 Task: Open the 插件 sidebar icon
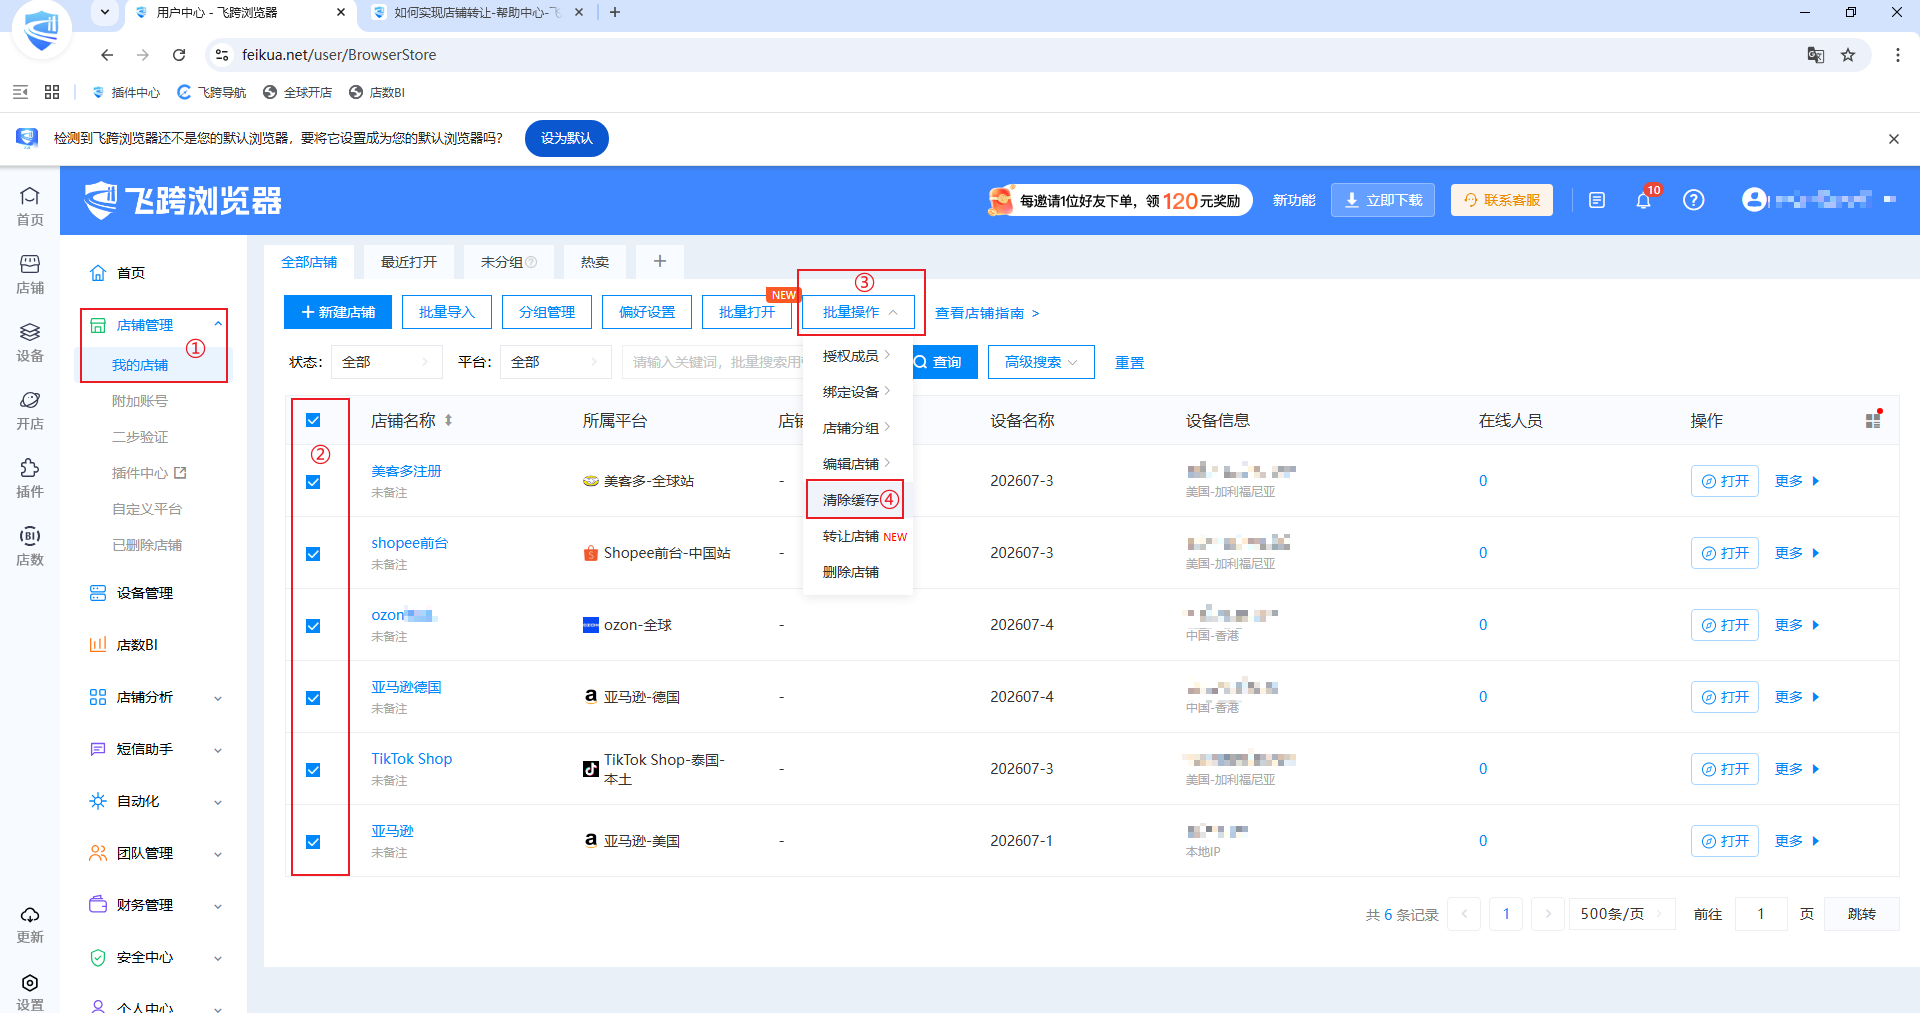pyautogui.click(x=30, y=478)
